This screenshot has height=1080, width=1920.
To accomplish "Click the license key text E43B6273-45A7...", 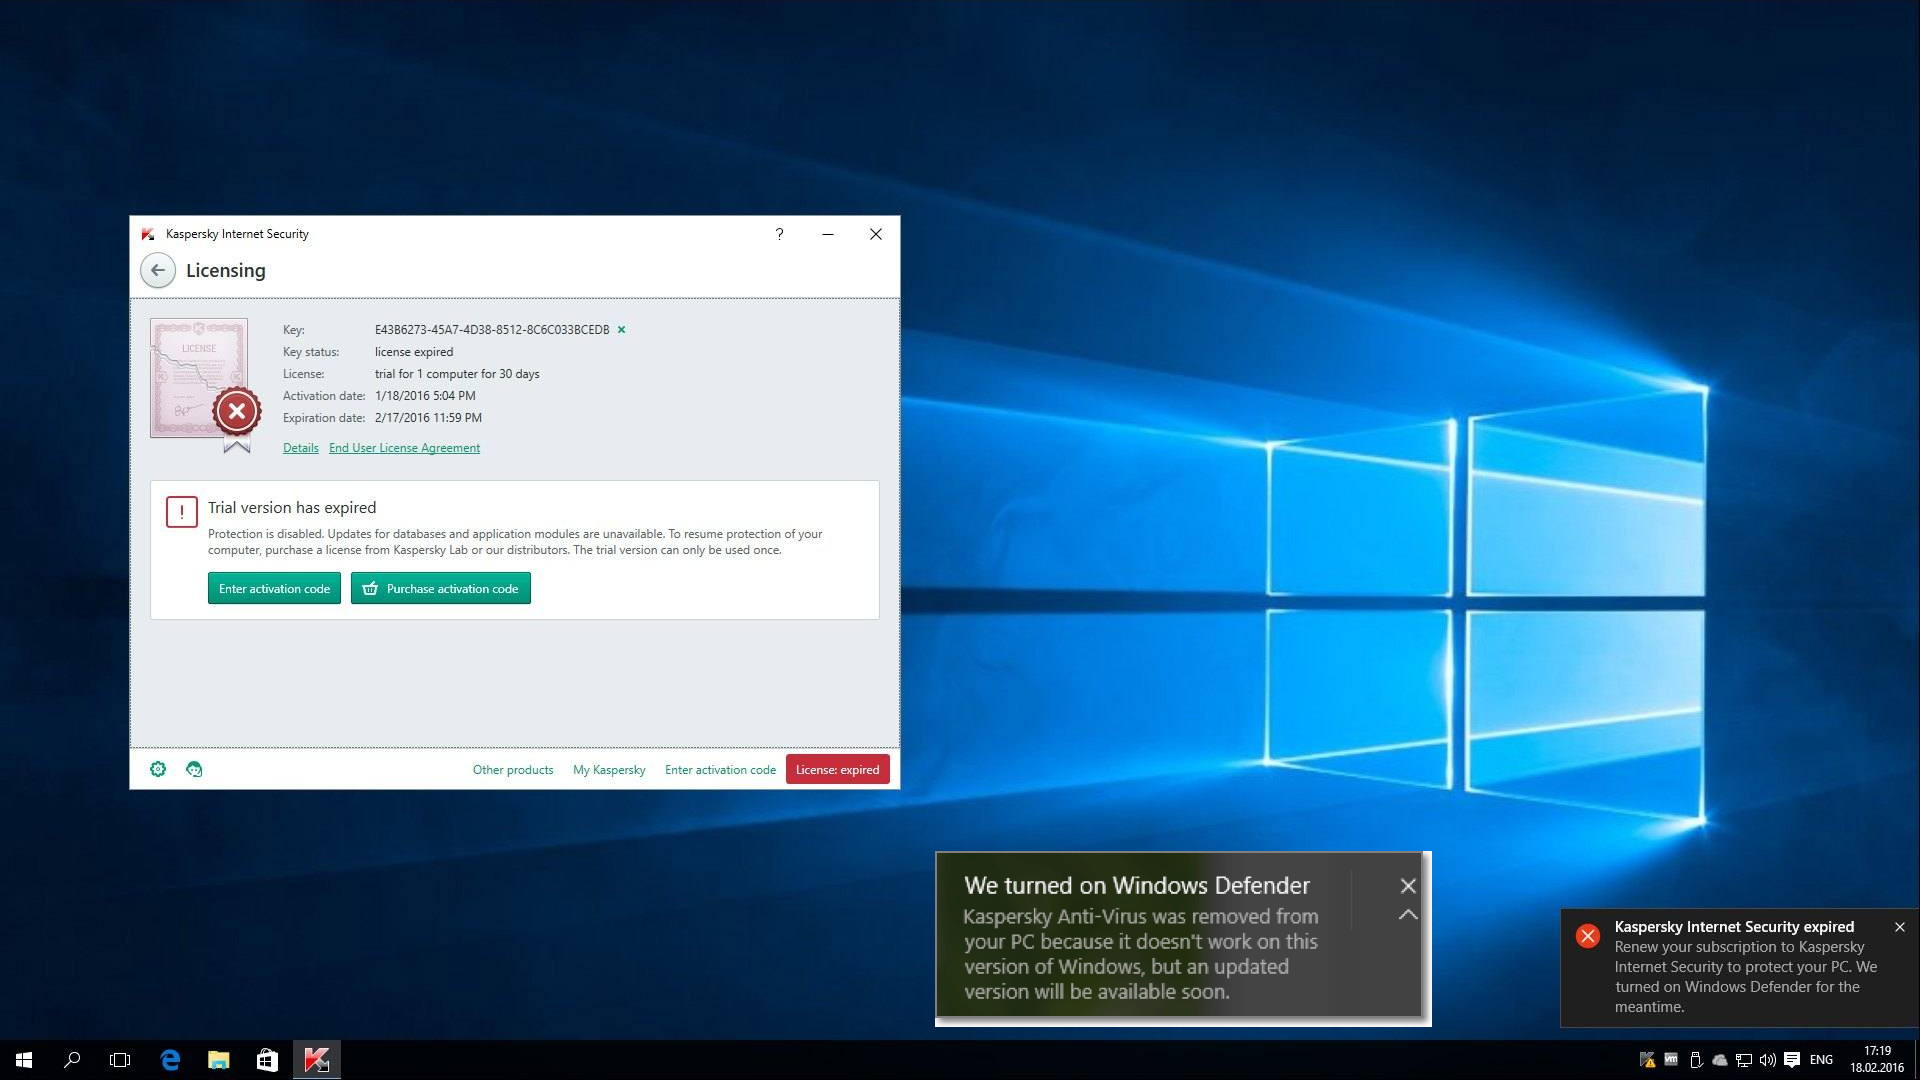I will coord(492,330).
